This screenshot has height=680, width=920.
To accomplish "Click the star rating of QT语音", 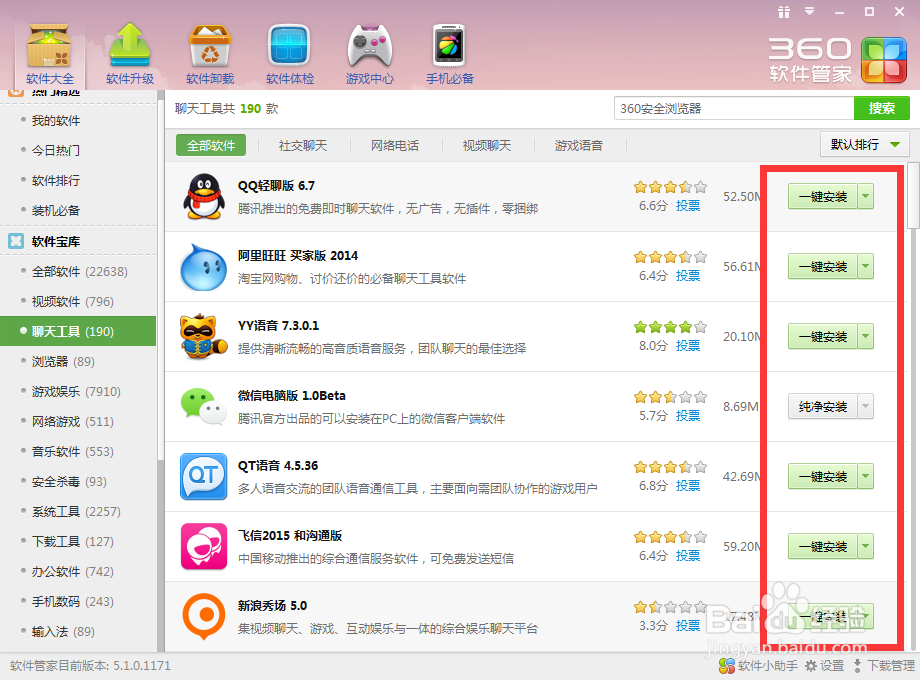I will [x=670, y=467].
